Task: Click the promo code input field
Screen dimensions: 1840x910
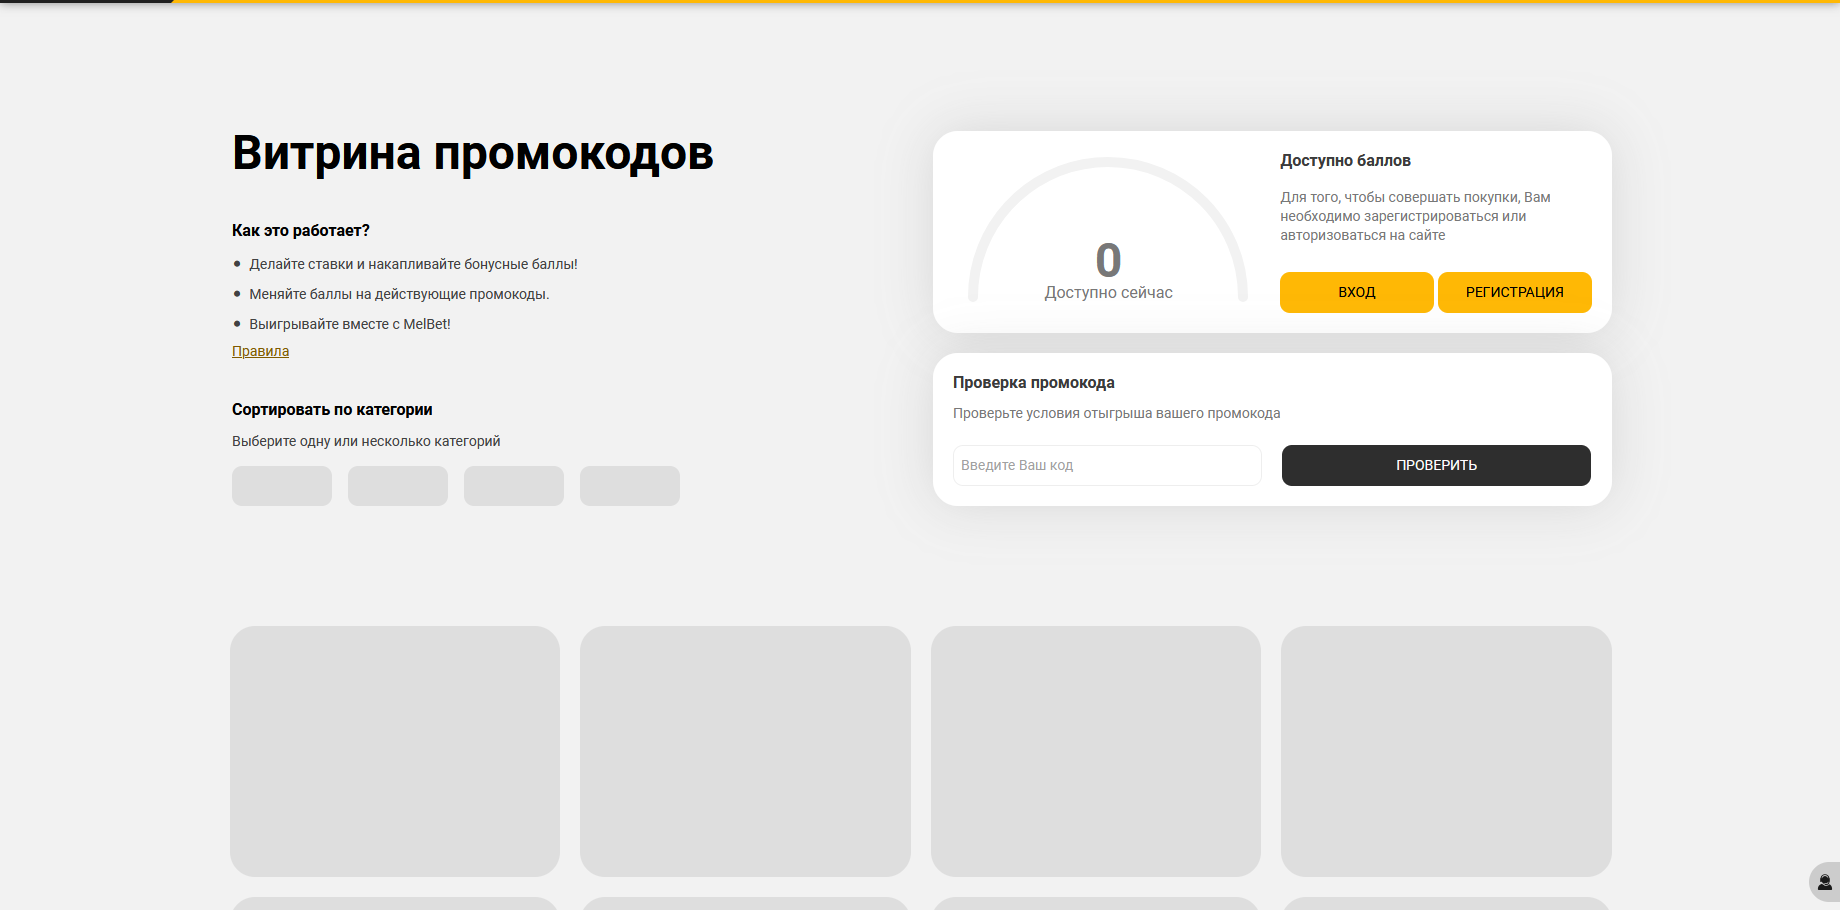Action: coord(1106,465)
